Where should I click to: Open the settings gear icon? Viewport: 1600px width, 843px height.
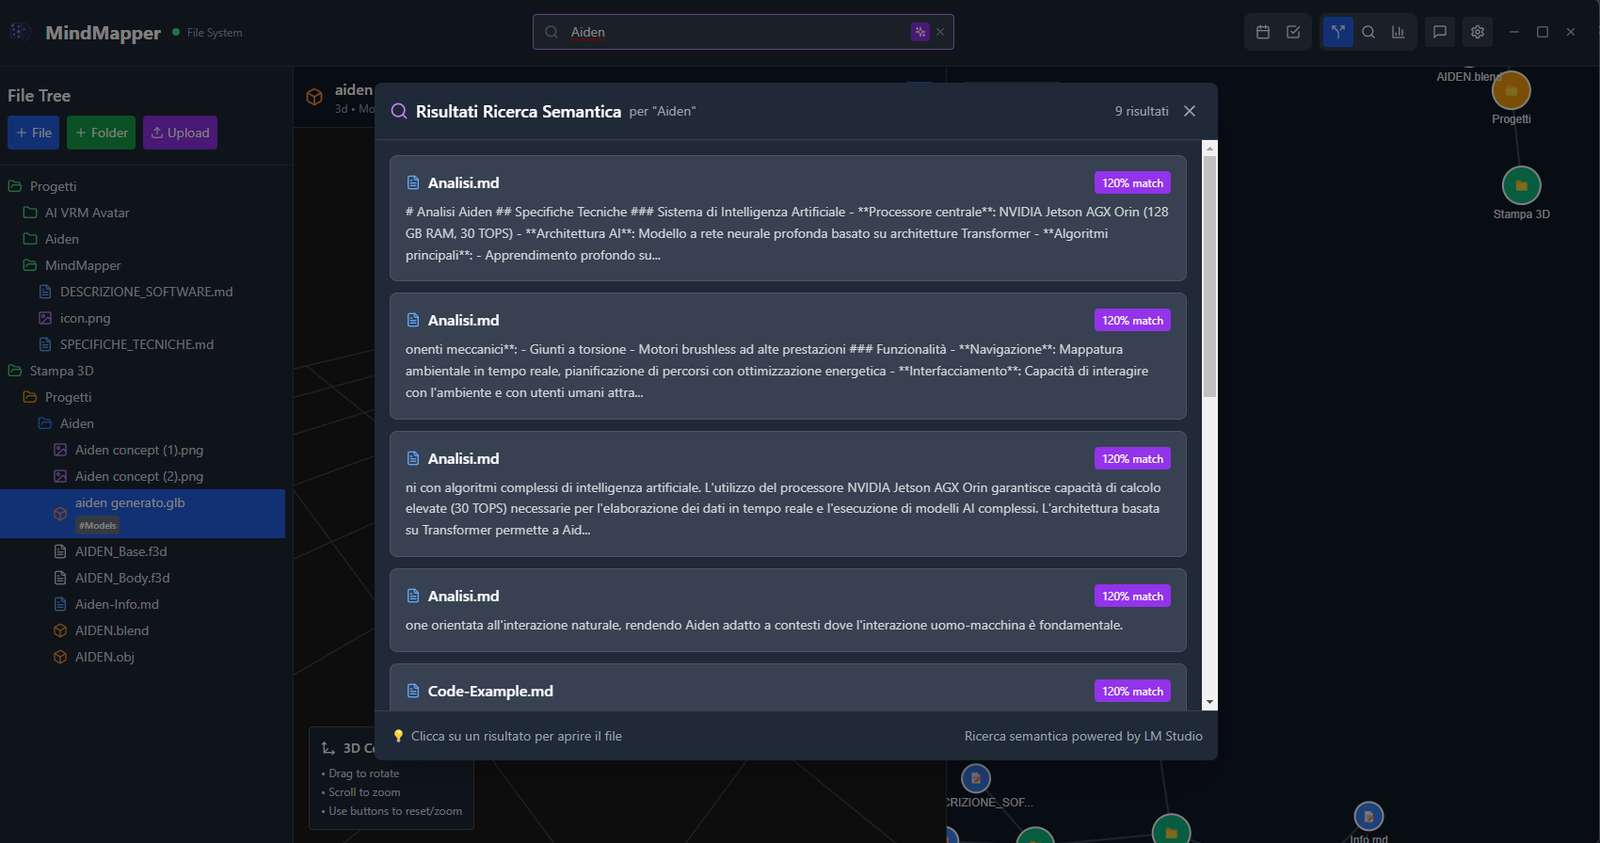(1477, 32)
